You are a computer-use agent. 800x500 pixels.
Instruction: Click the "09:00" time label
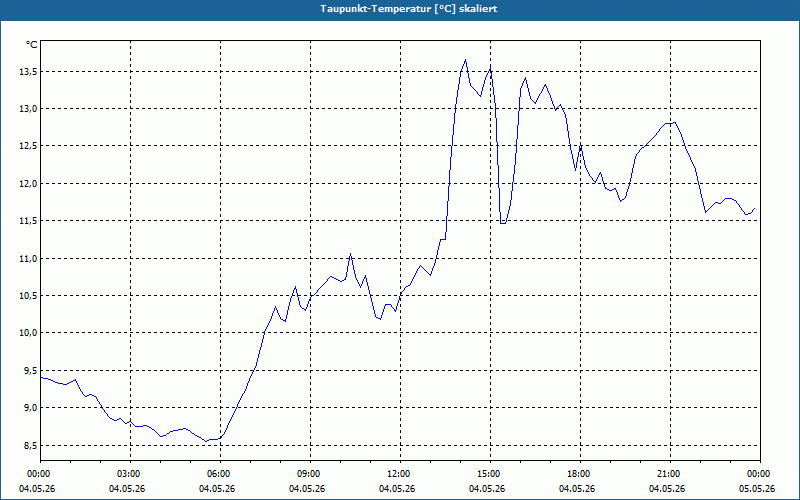pos(310,474)
